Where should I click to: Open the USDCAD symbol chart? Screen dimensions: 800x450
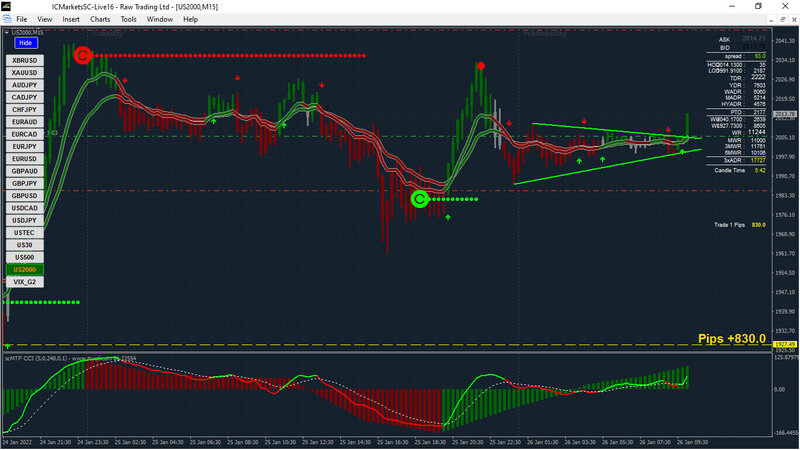(x=24, y=208)
